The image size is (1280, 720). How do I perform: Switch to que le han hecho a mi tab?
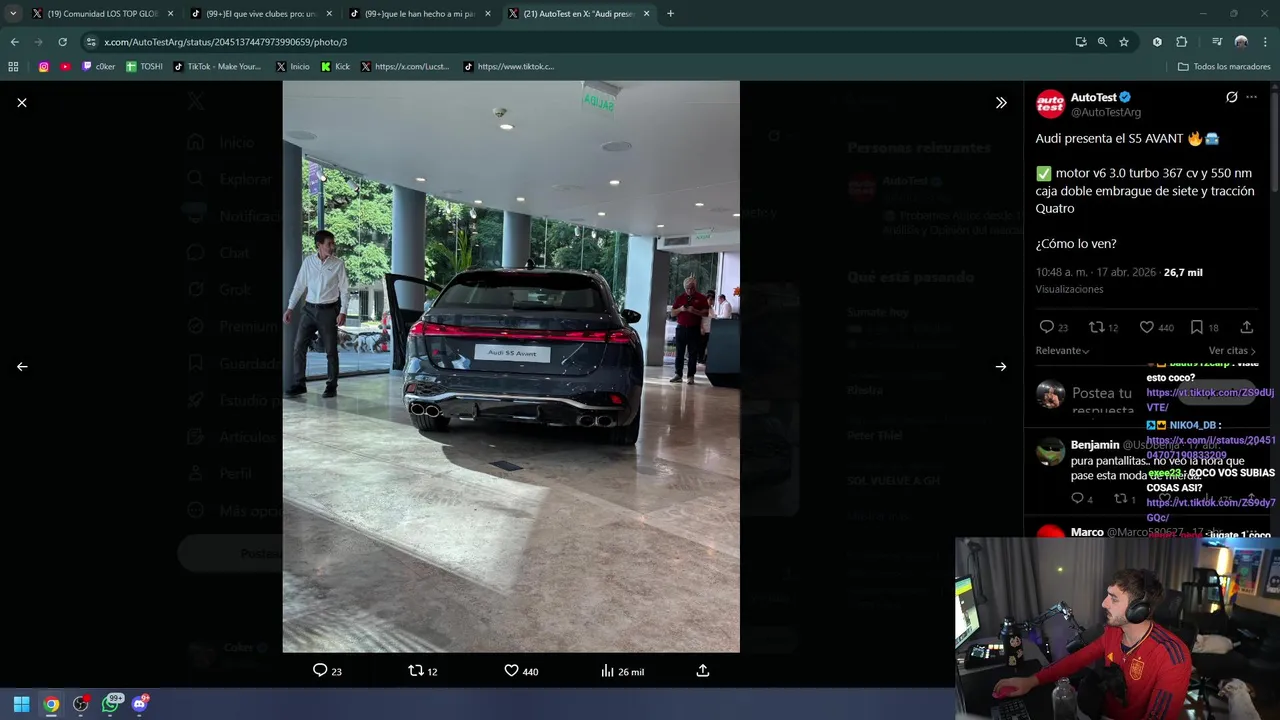[x=421, y=14]
